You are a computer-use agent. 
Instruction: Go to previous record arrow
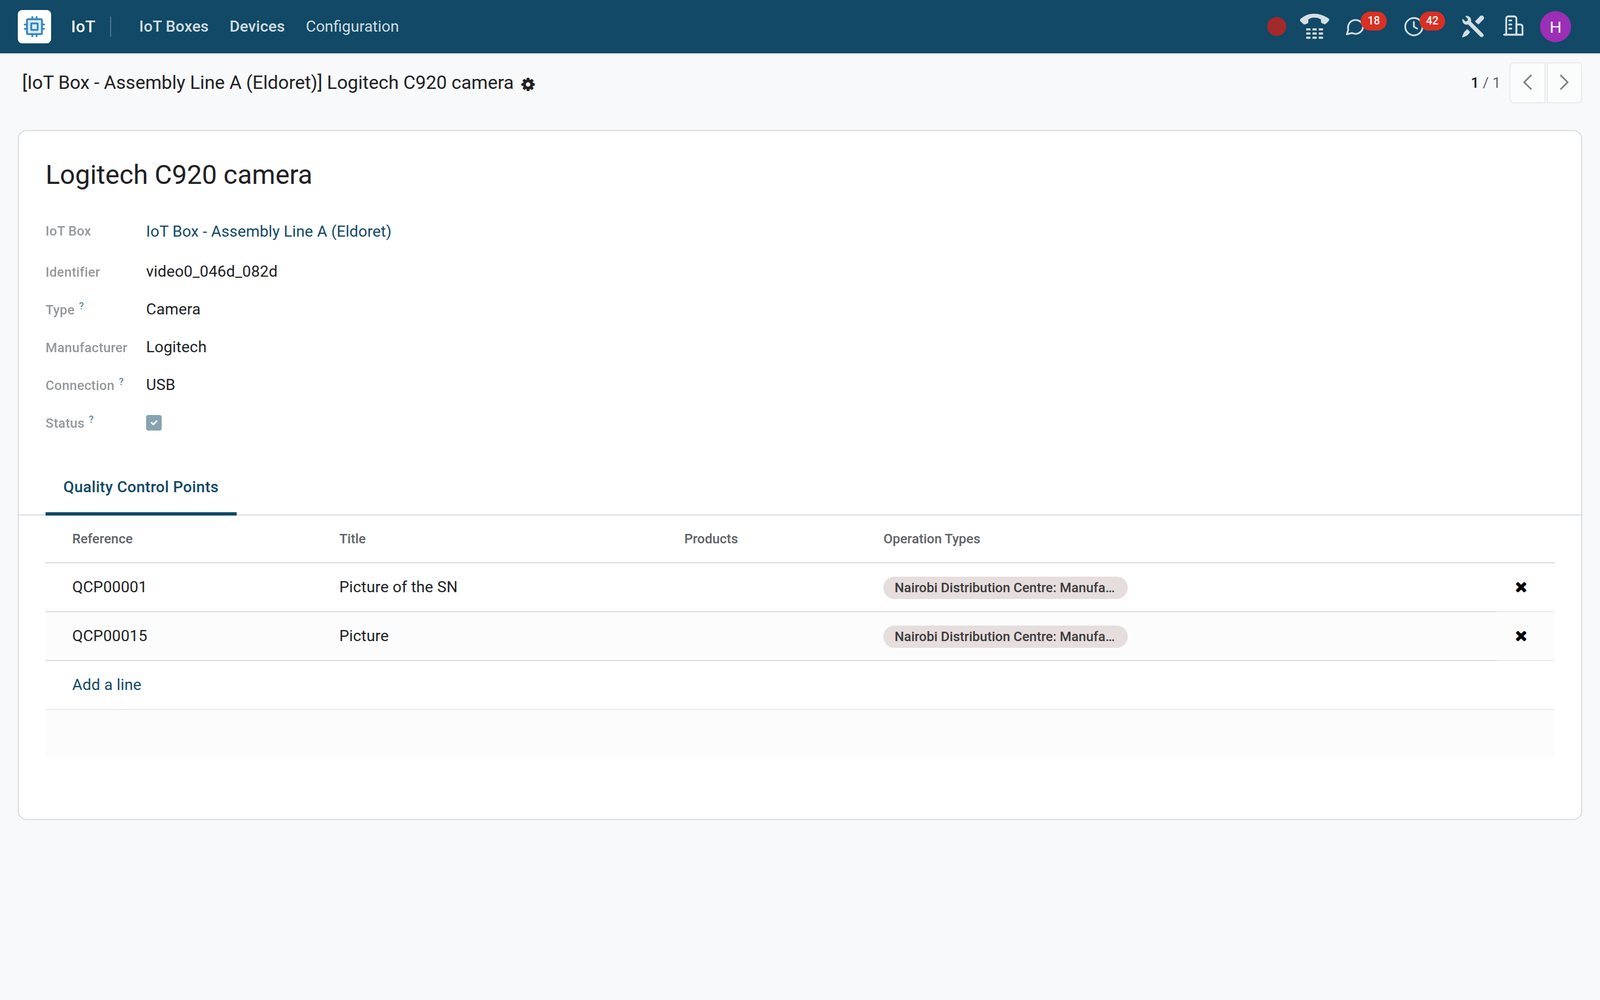pos(1527,83)
